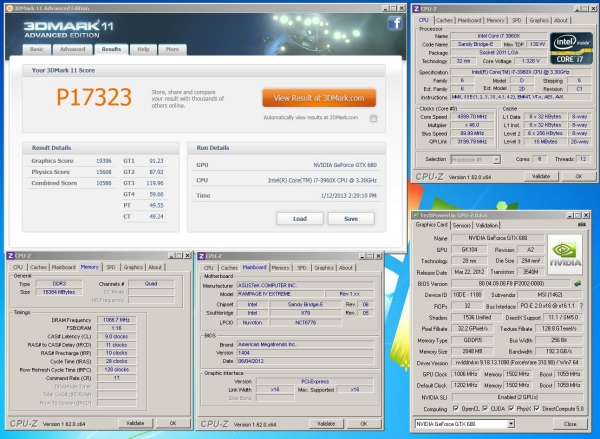
Task: Open About tab in top CPU-Z window
Action: (x=561, y=20)
